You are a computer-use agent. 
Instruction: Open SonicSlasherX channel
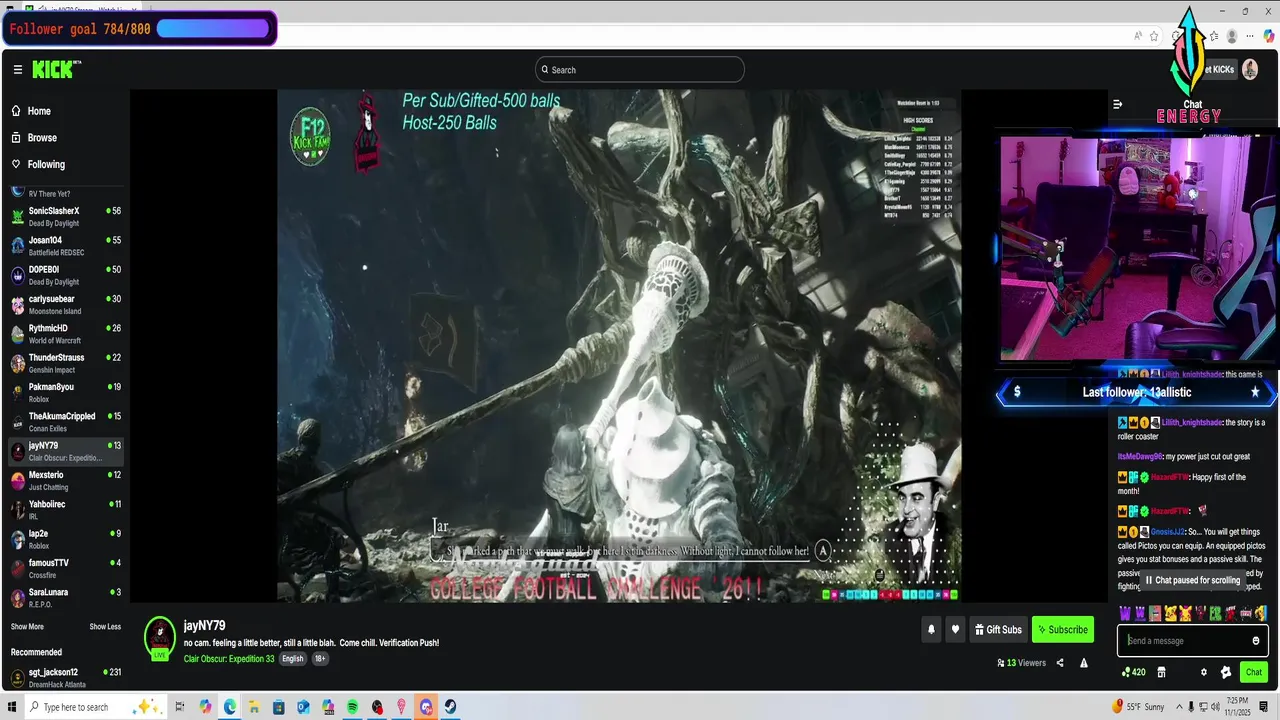(x=66, y=217)
